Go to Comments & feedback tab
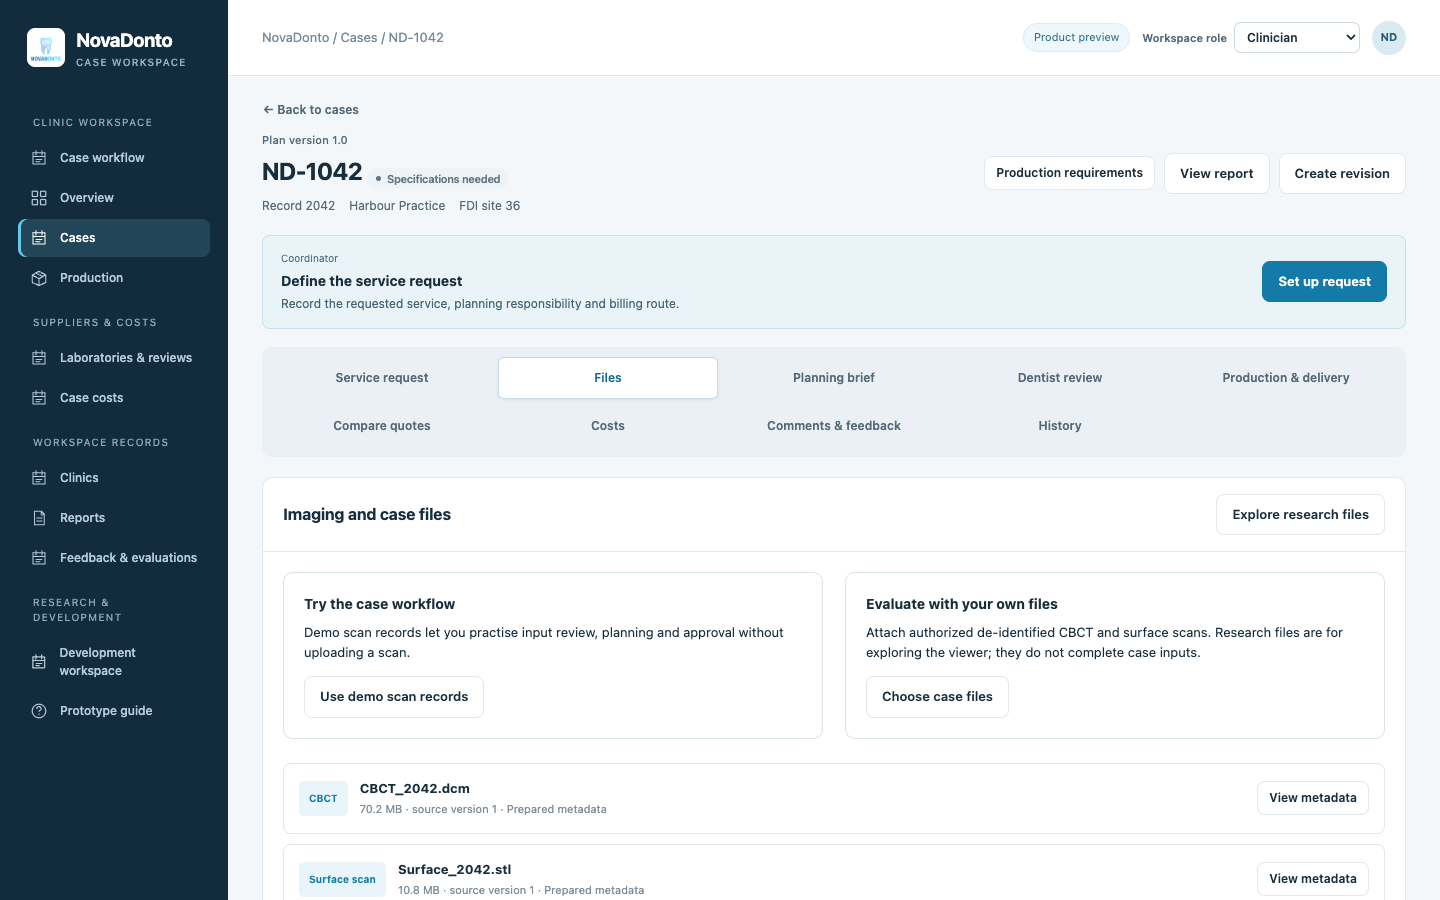 834,426
